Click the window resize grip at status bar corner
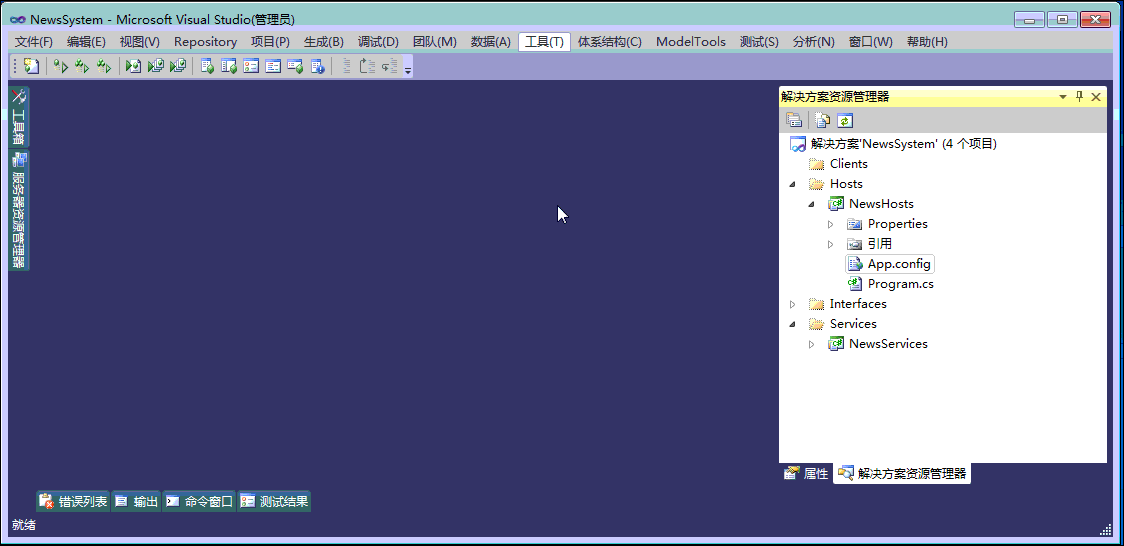This screenshot has width=1124, height=546. coord(1105,530)
